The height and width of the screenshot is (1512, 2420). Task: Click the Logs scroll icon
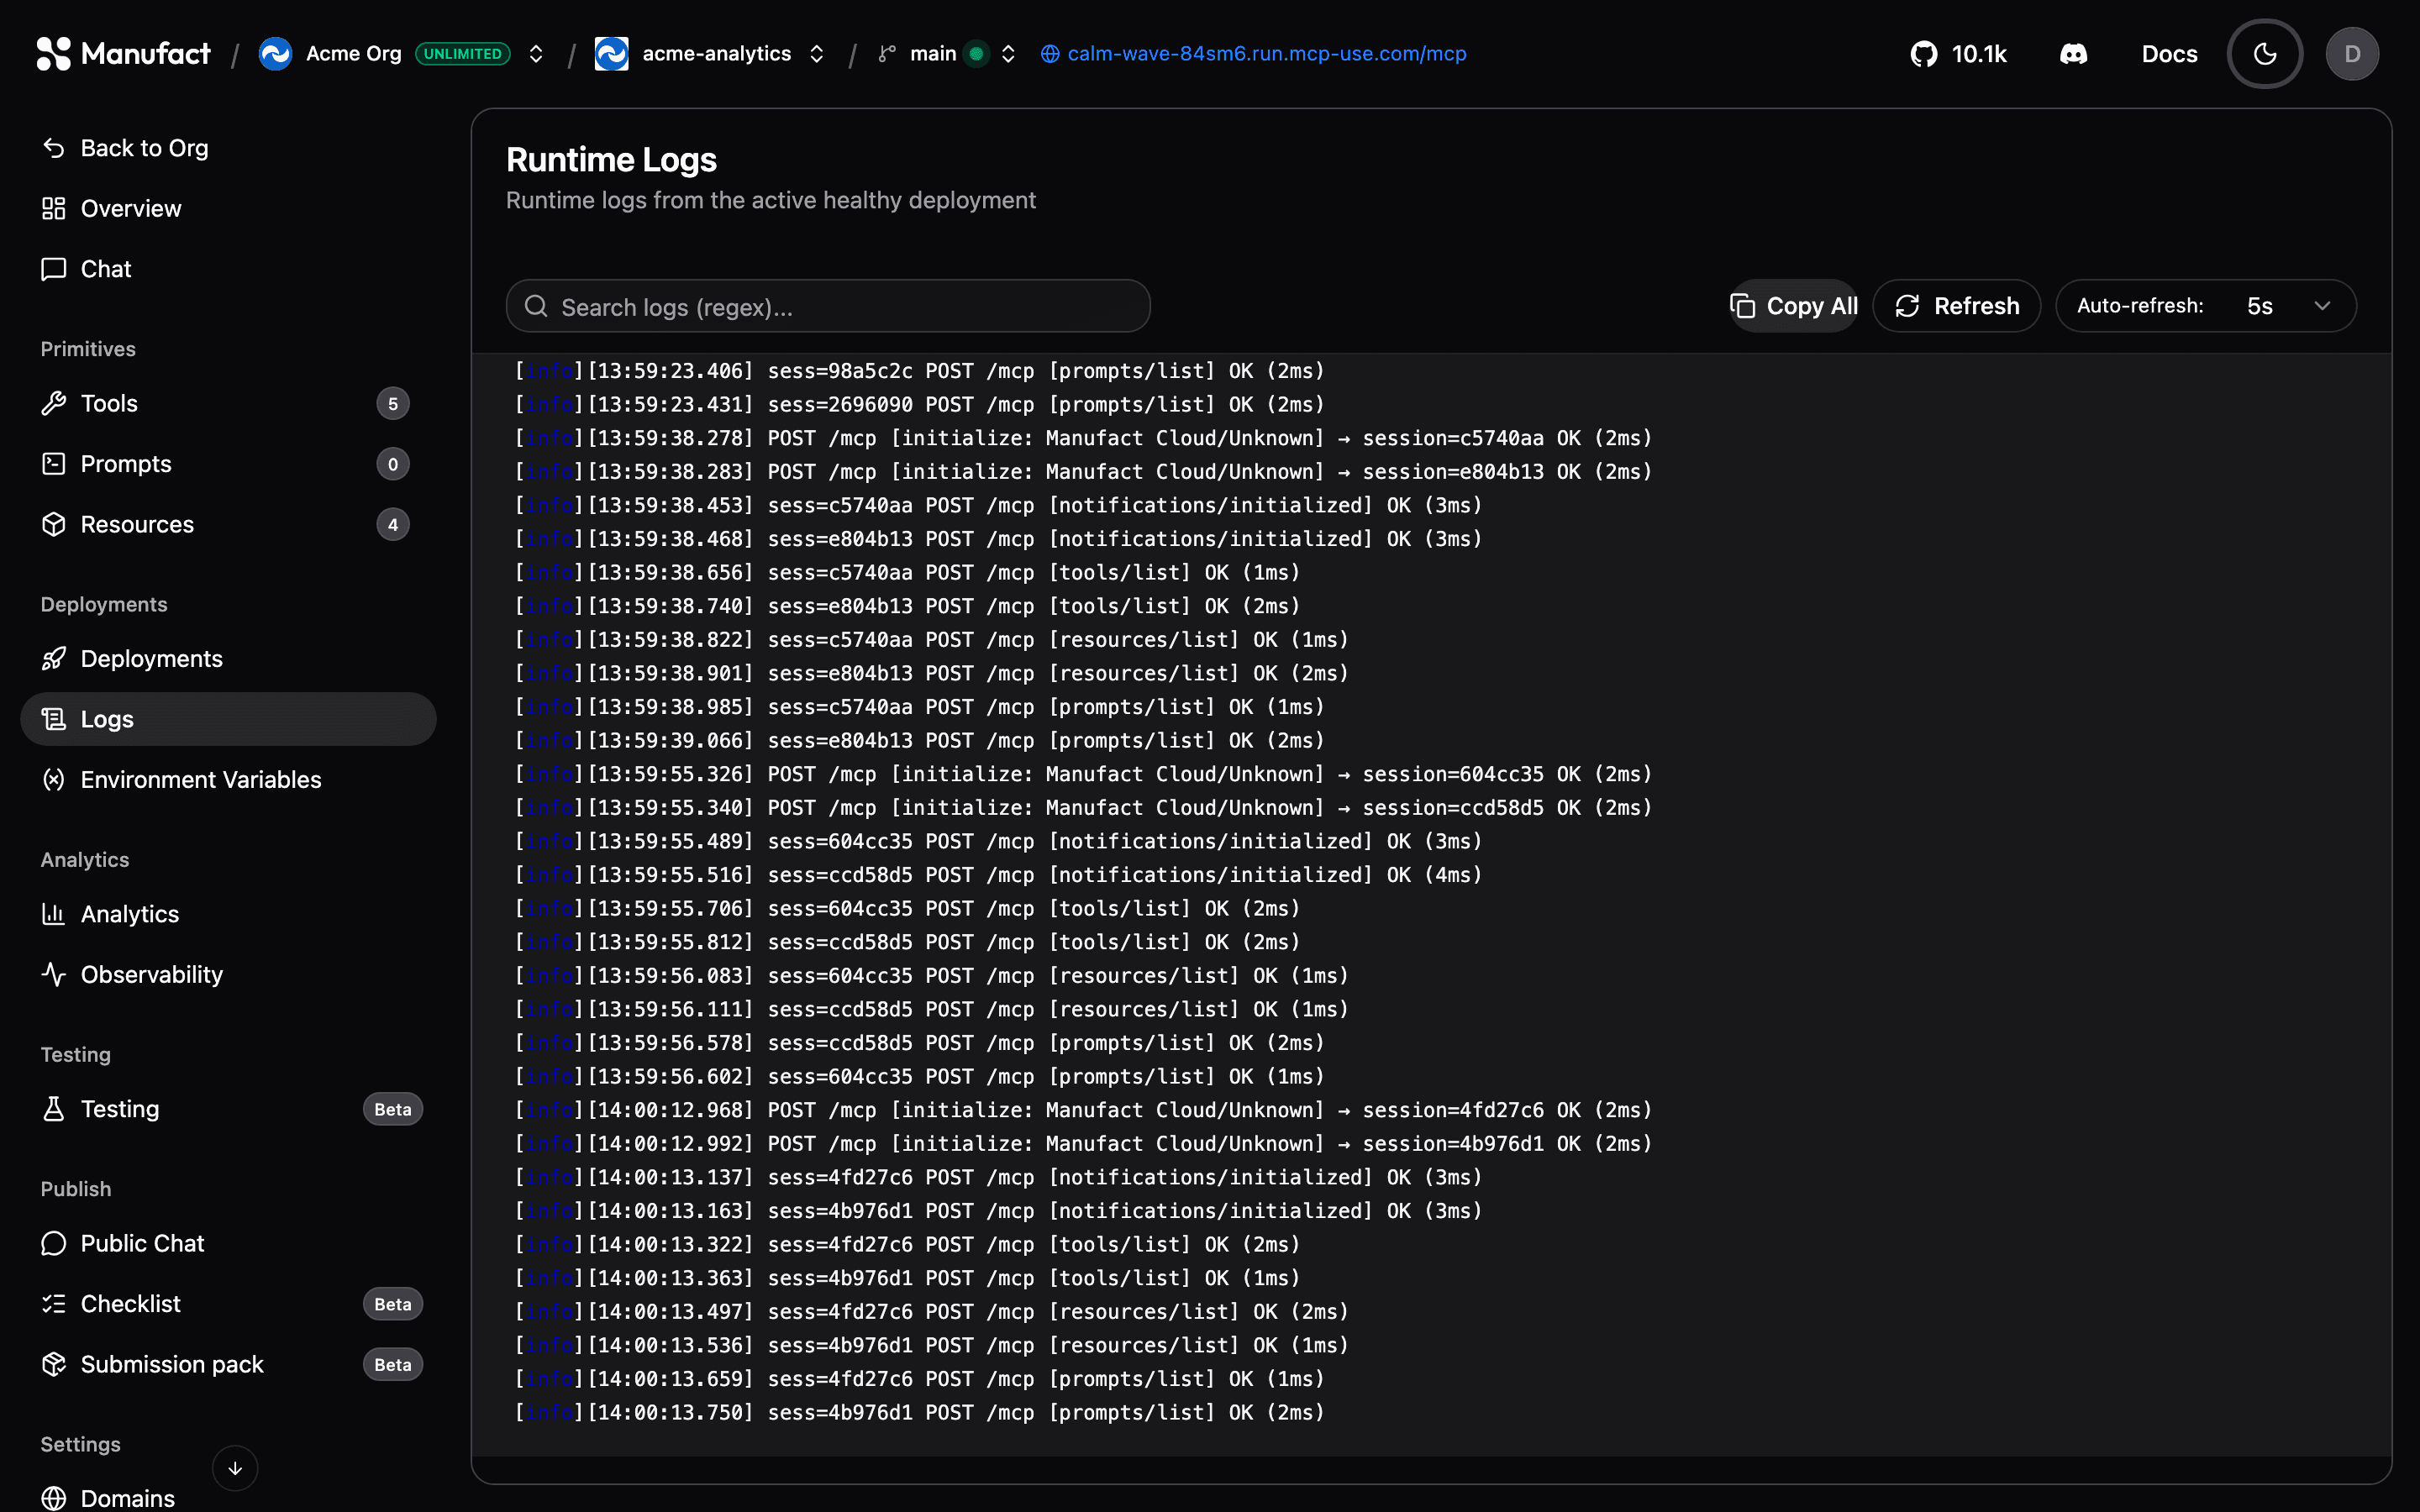pos(54,719)
